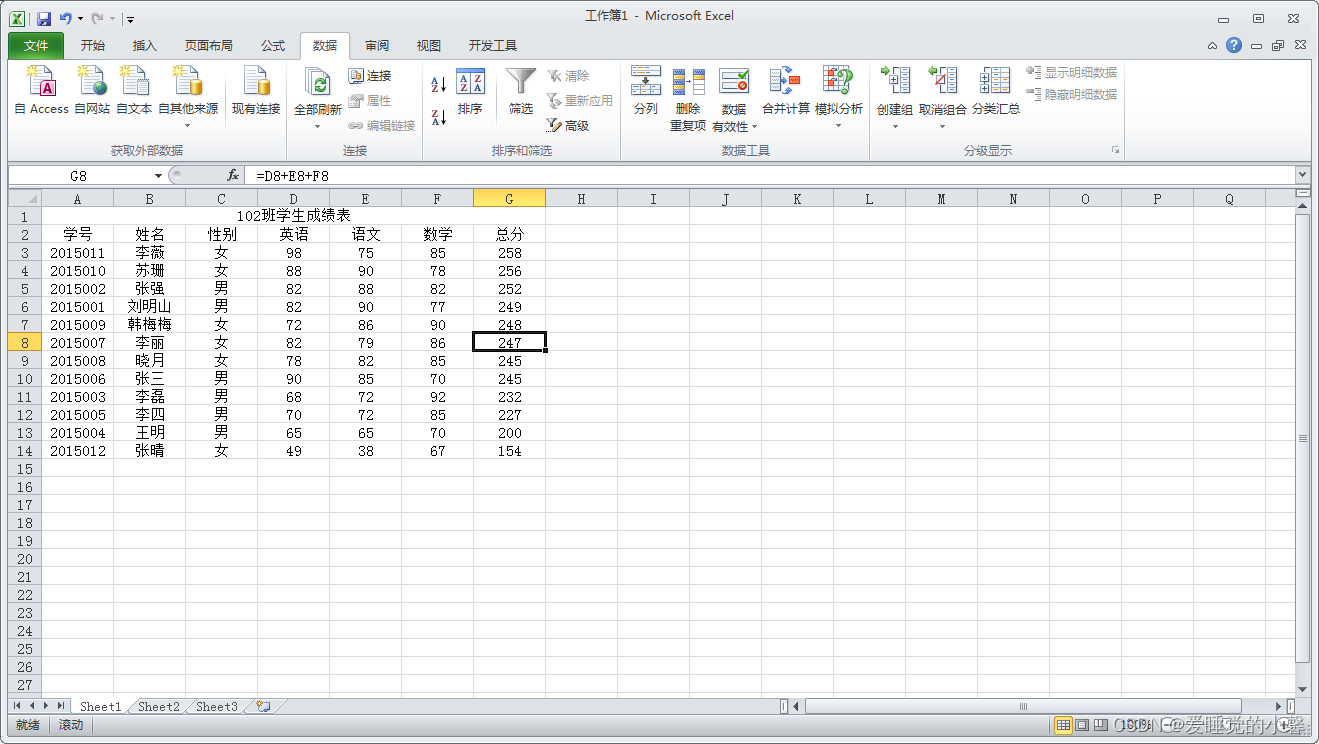Viewport: 1319px width, 744px height.
Task: Click 隐藏明细数据 (Hide Detail) button
Action: 1072,94
